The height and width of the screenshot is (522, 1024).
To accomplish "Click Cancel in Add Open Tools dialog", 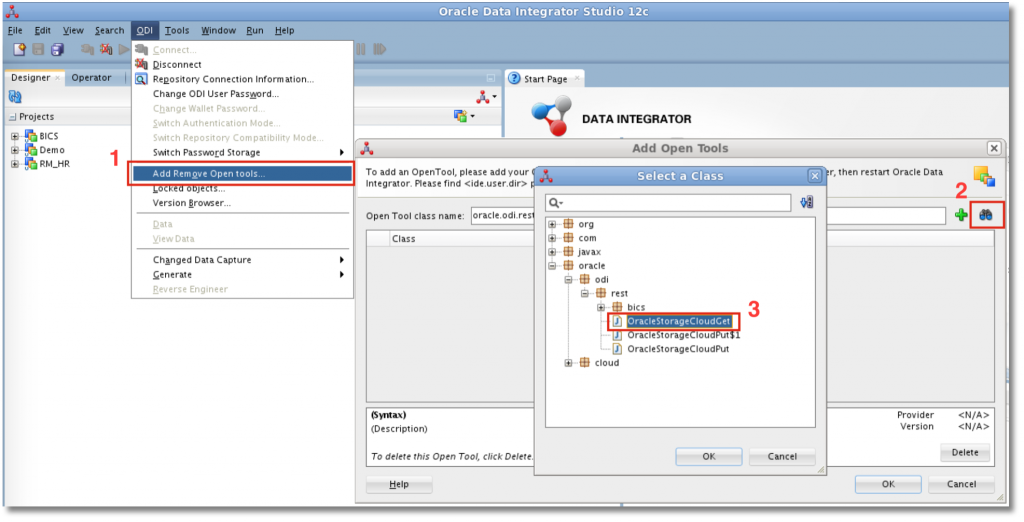I will 961,484.
